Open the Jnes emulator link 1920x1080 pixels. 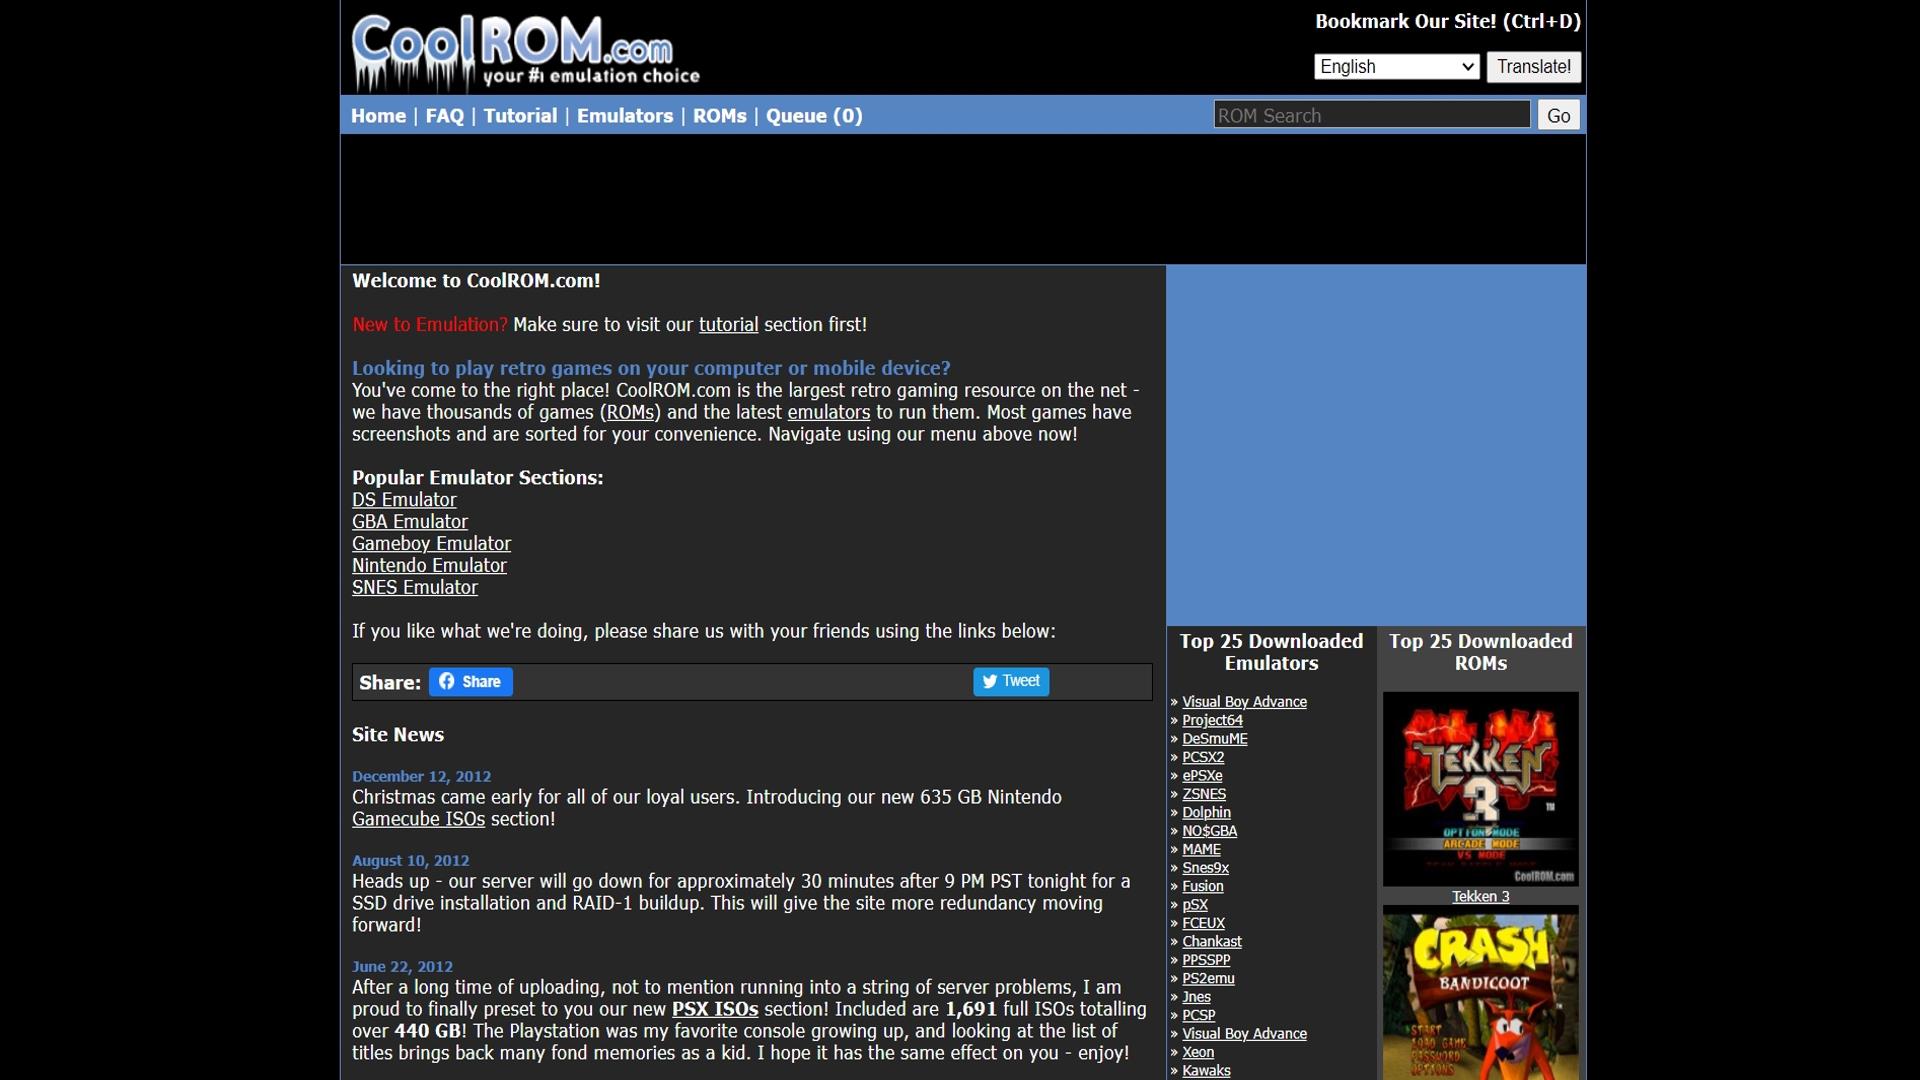pyautogui.click(x=1196, y=998)
